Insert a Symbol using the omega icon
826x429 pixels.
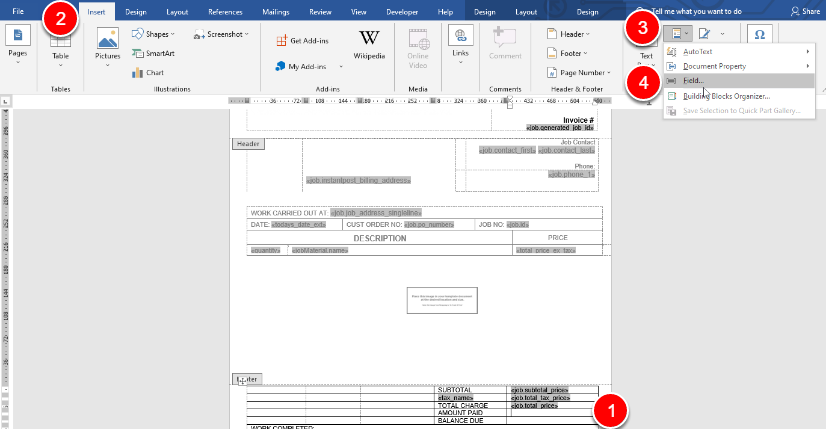pos(760,34)
